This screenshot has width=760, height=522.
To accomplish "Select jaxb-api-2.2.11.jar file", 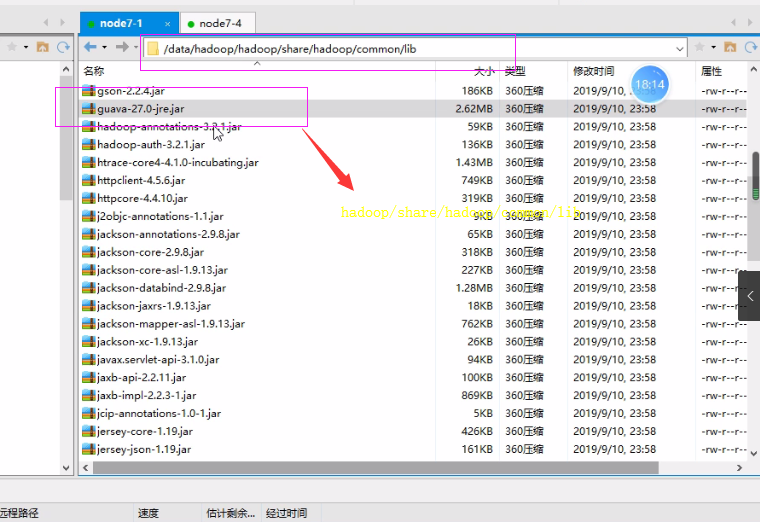I will (142, 378).
